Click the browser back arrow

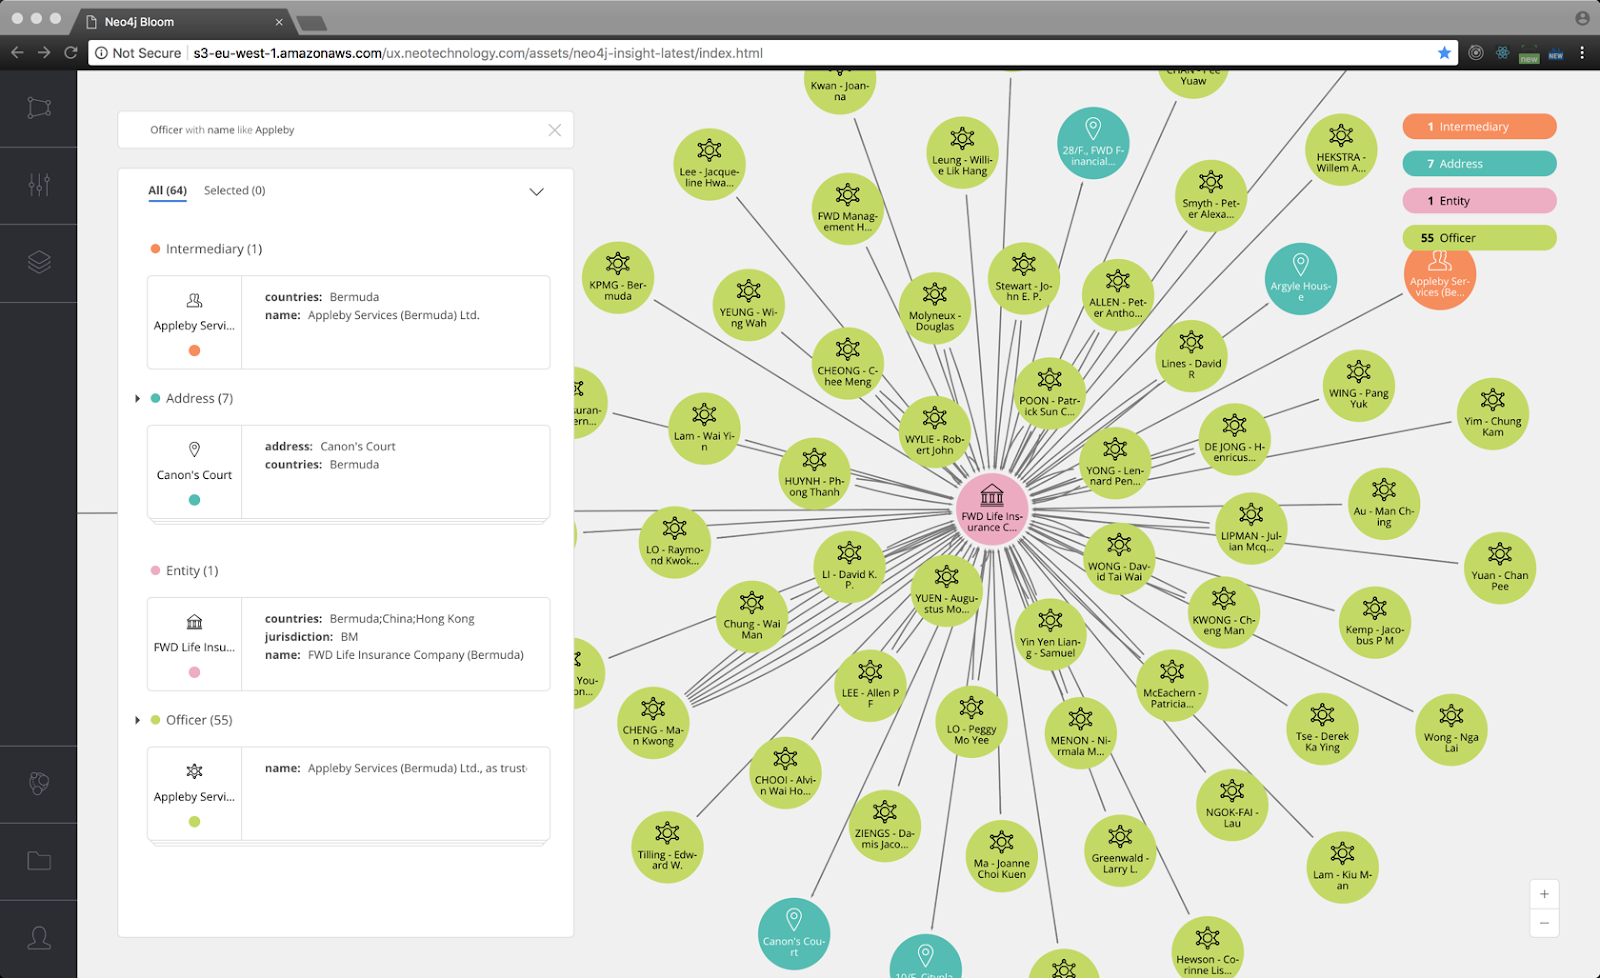[x=17, y=53]
